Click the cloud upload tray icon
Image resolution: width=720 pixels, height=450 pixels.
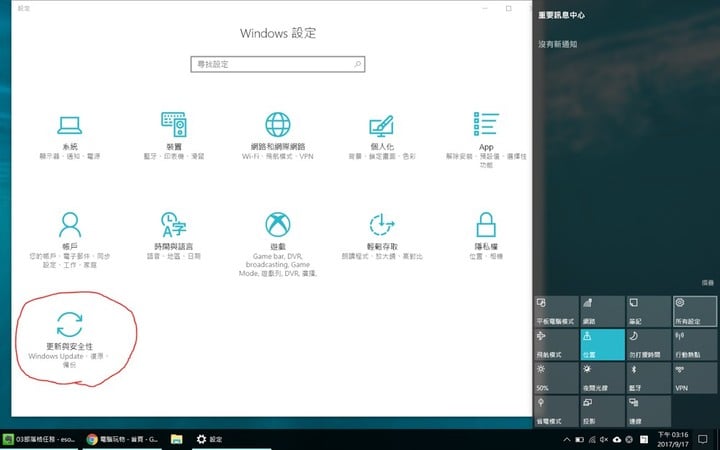pyautogui.click(x=617, y=439)
